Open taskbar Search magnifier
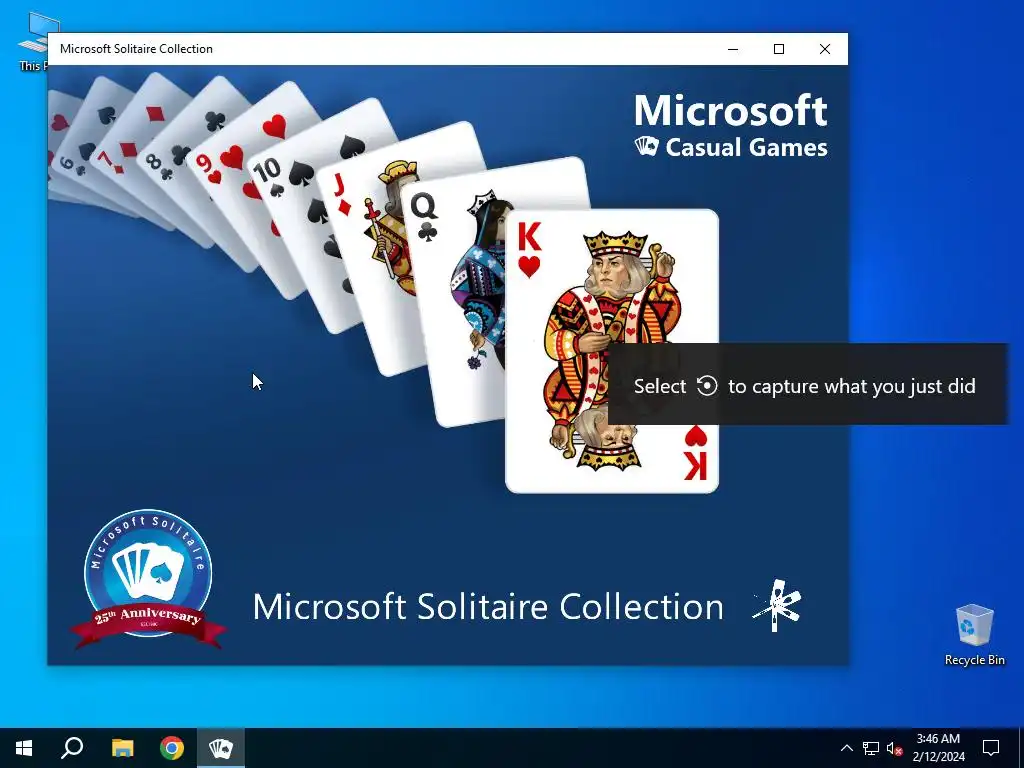 coord(72,748)
